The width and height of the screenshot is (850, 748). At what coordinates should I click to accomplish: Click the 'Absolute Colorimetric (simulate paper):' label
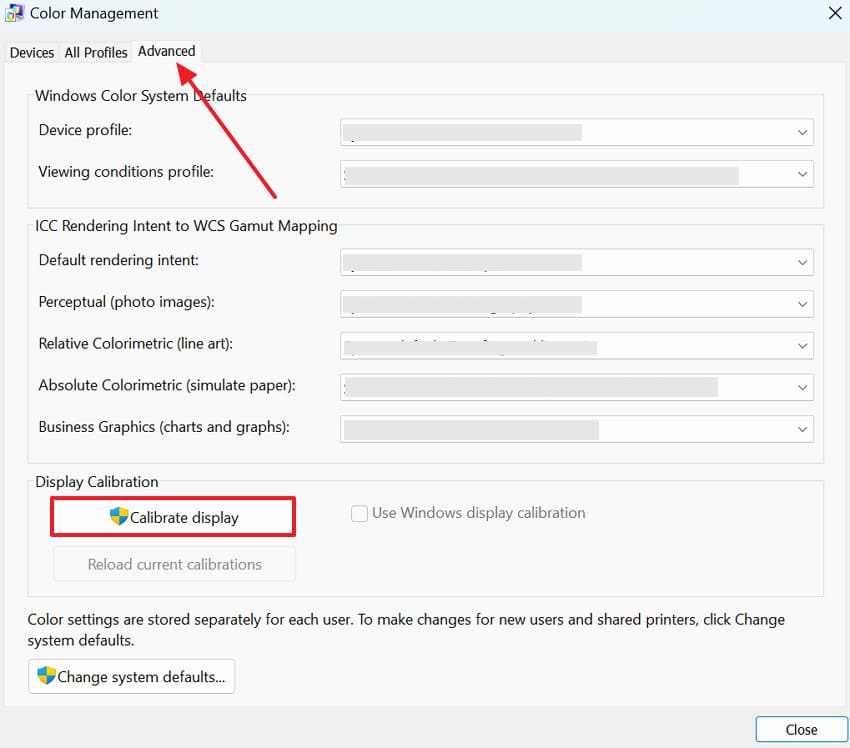(x=167, y=385)
